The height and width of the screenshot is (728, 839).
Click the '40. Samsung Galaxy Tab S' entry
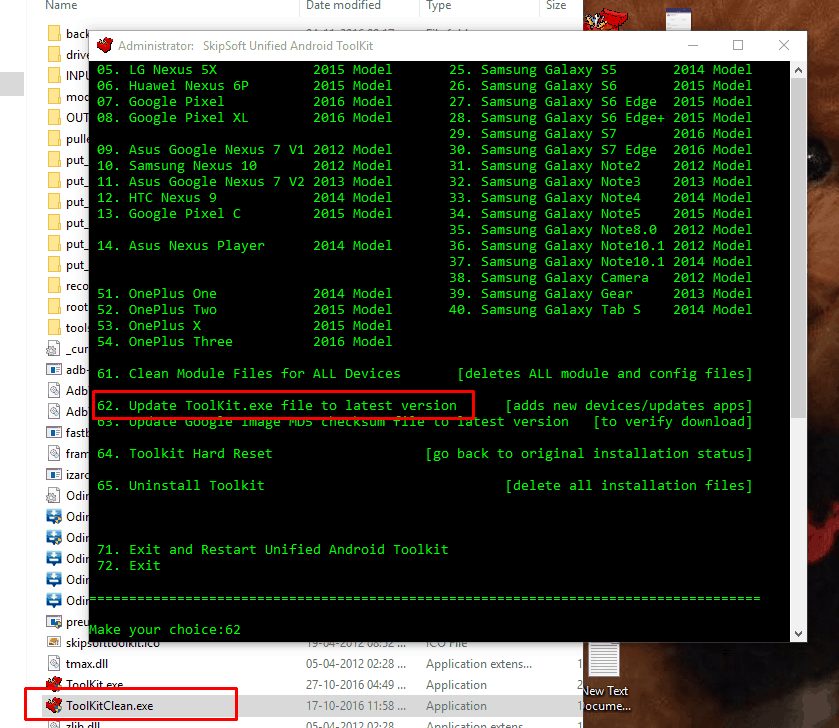click(545, 310)
